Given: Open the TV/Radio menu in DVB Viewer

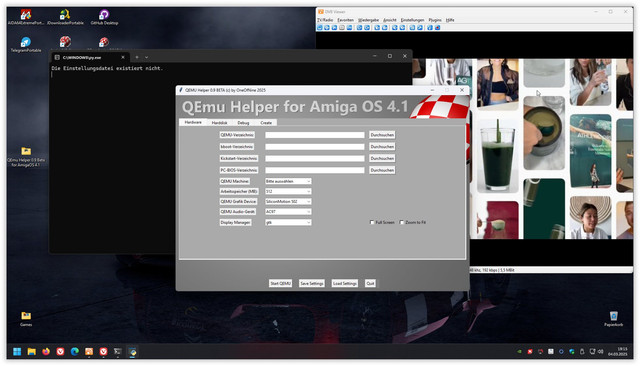Looking at the screenshot, I should click(325, 20).
